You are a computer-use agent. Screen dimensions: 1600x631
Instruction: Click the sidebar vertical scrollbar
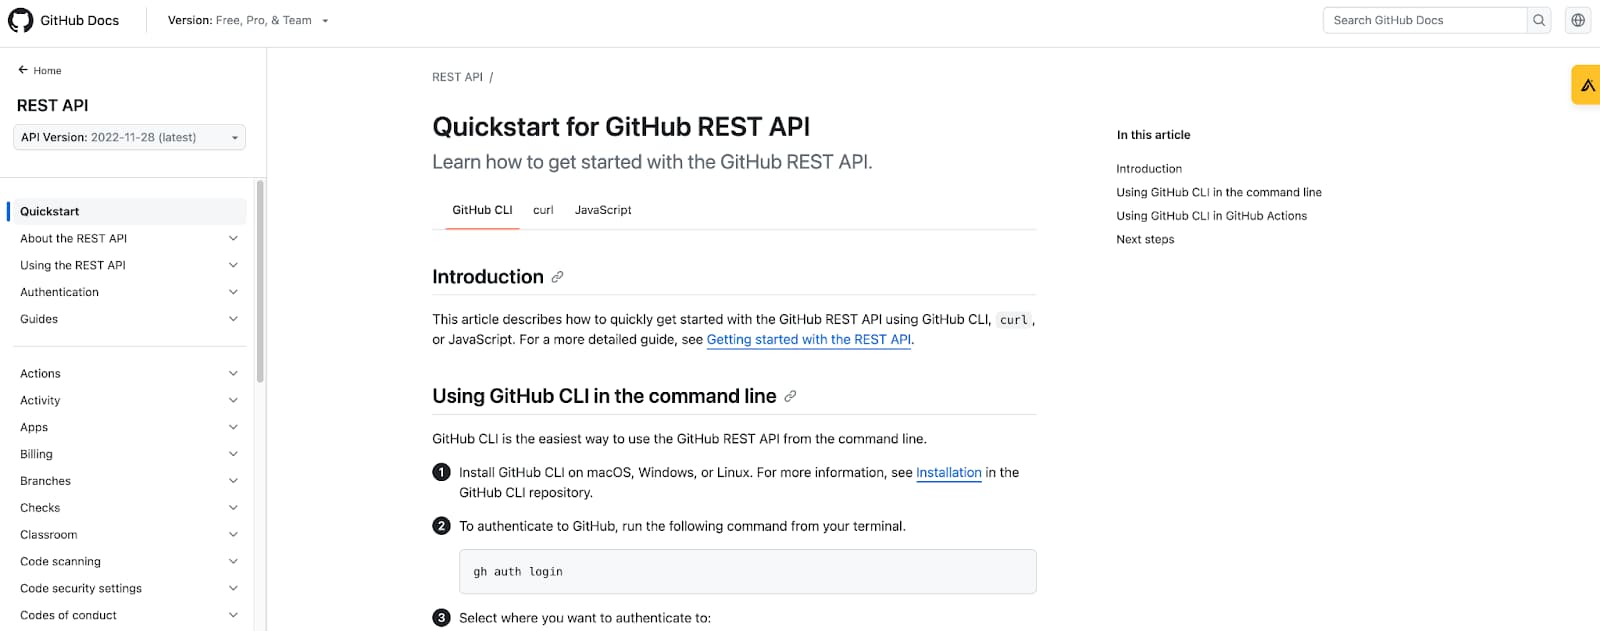pyautogui.click(x=260, y=281)
